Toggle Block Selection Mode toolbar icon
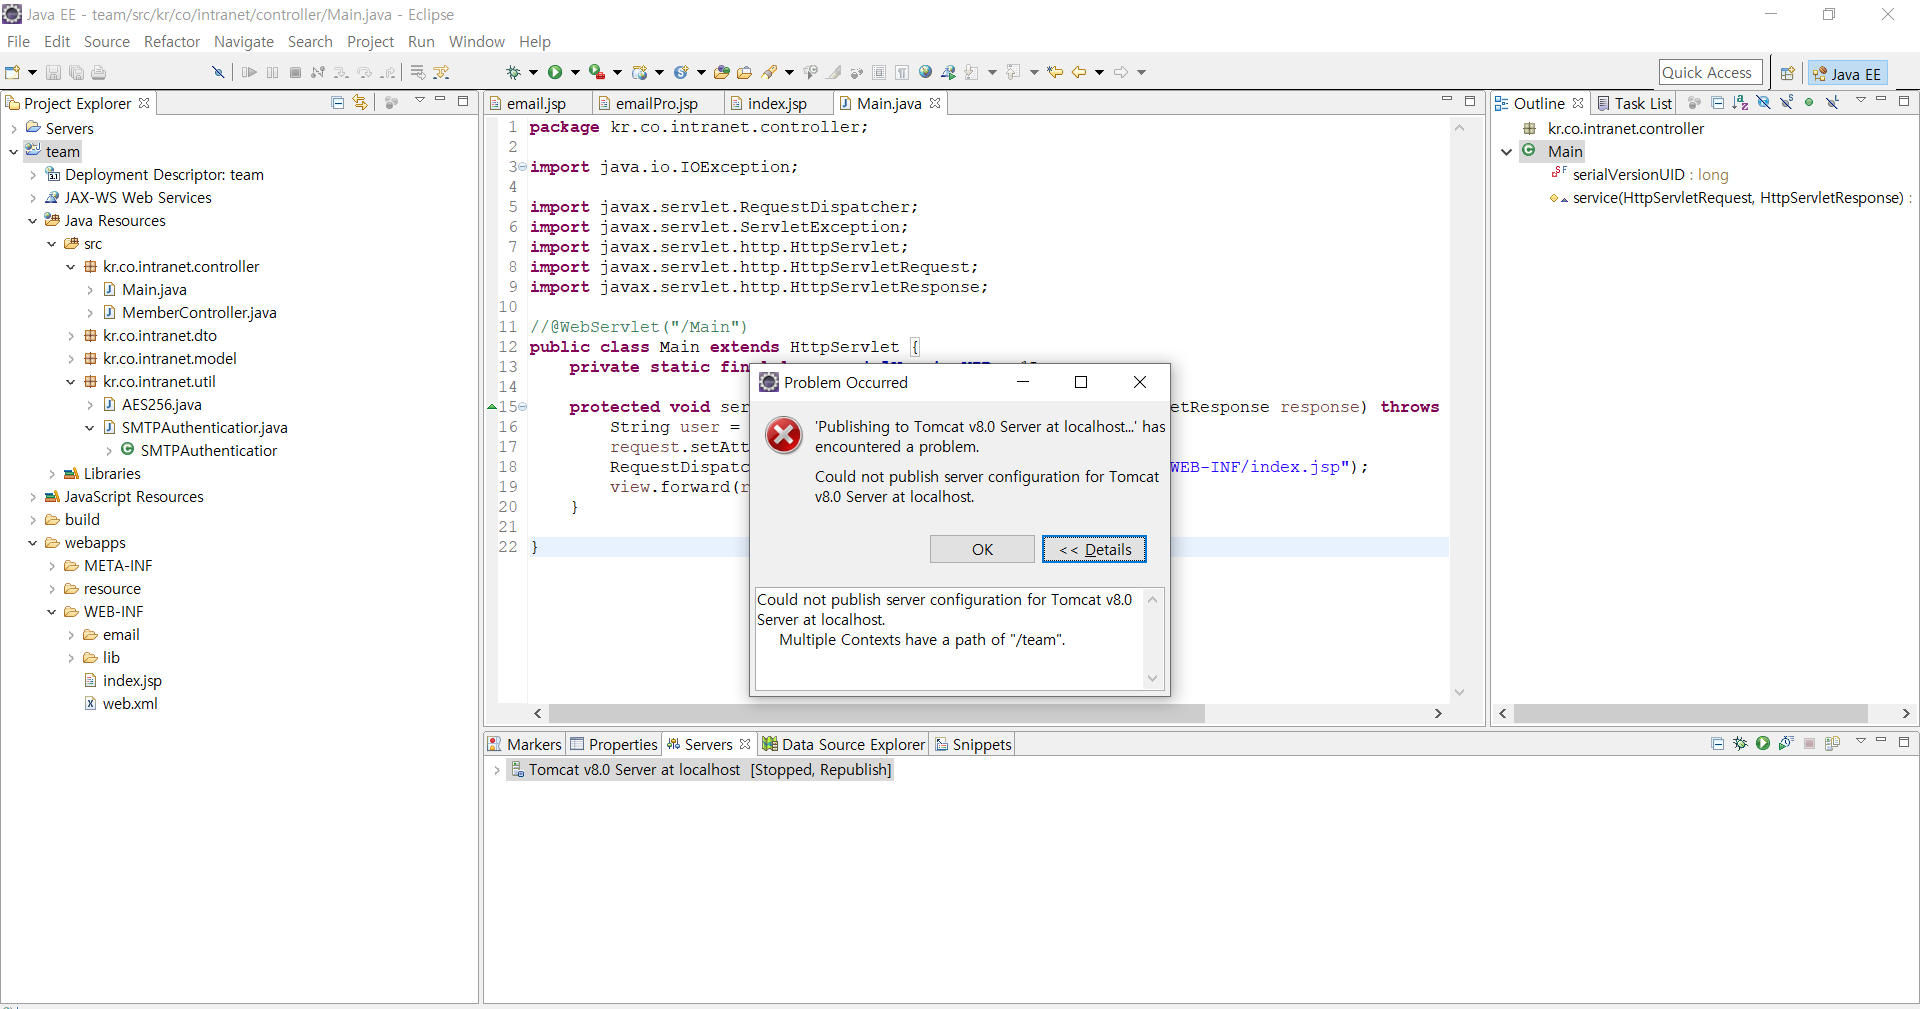This screenshot has height=1009, width=1920. (x=879, y=72)
